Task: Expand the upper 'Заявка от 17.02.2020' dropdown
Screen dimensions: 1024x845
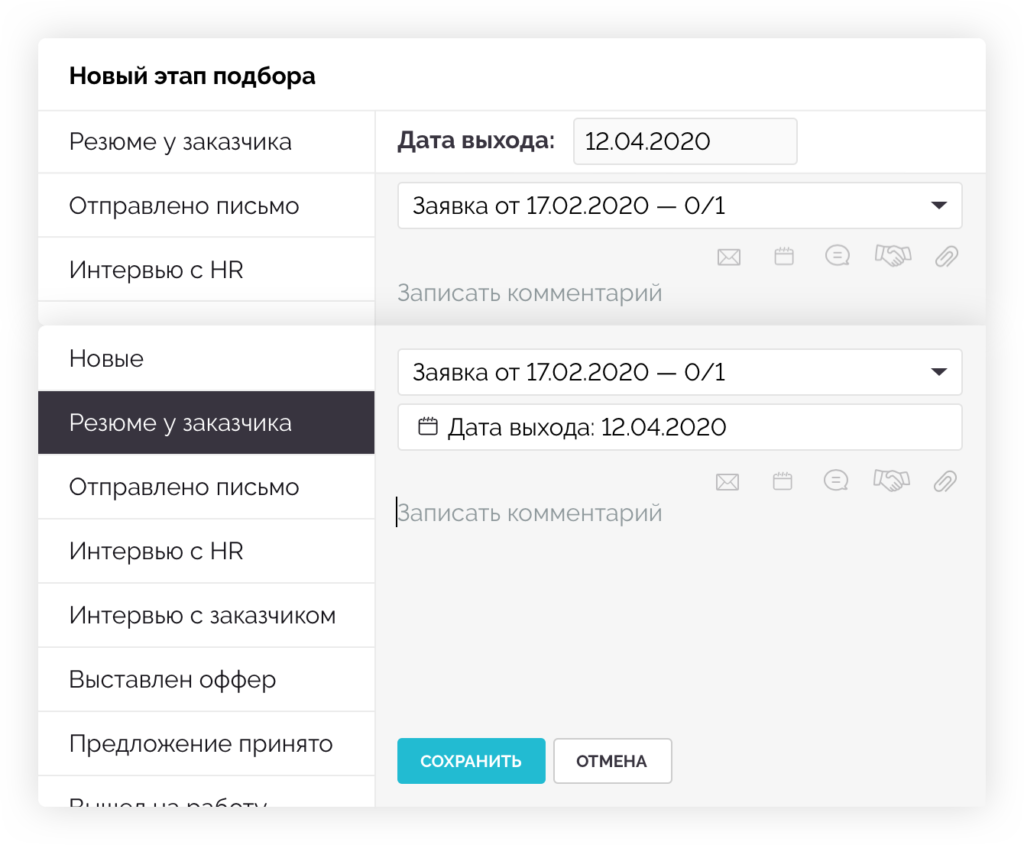Action: pos(937,206)
